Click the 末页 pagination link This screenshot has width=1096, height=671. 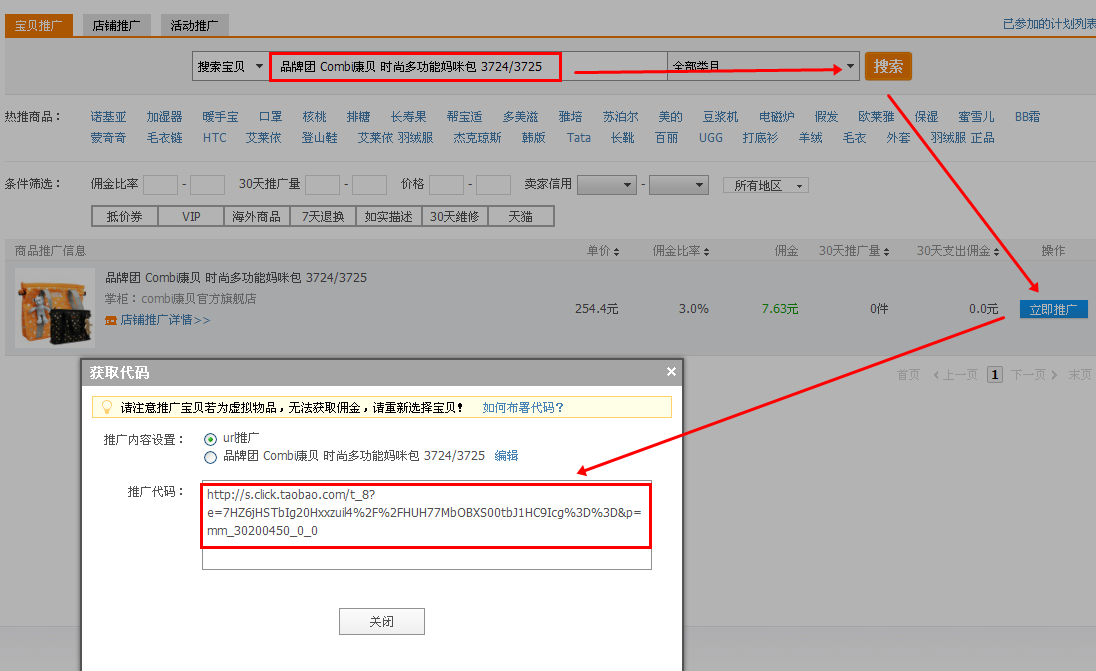[x=1079, y=375]
